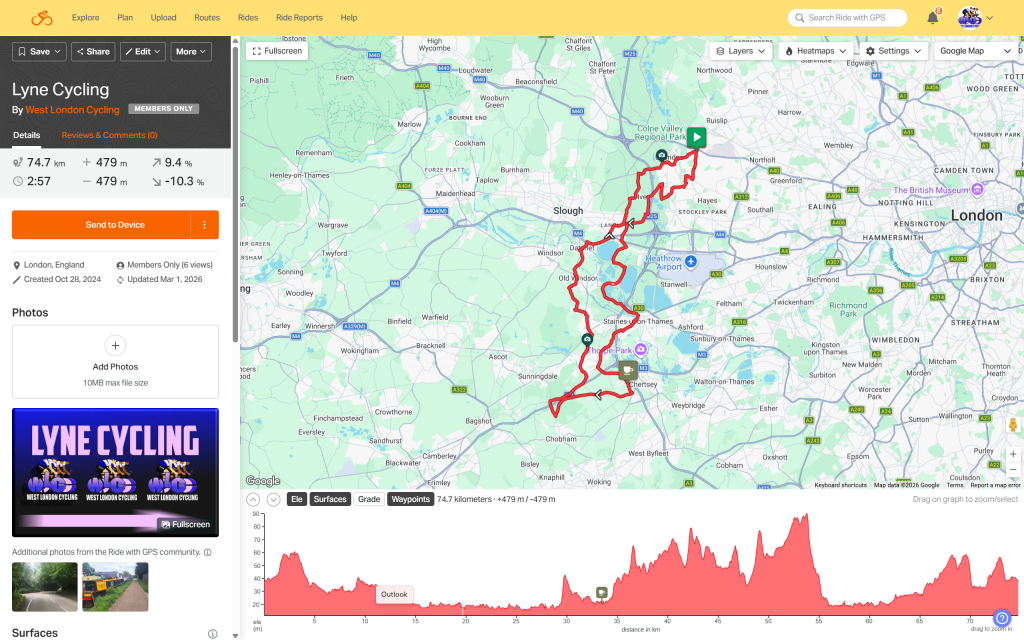Switch to Reviews & Comments tab

pyautogui.click(x=109, y=135)
